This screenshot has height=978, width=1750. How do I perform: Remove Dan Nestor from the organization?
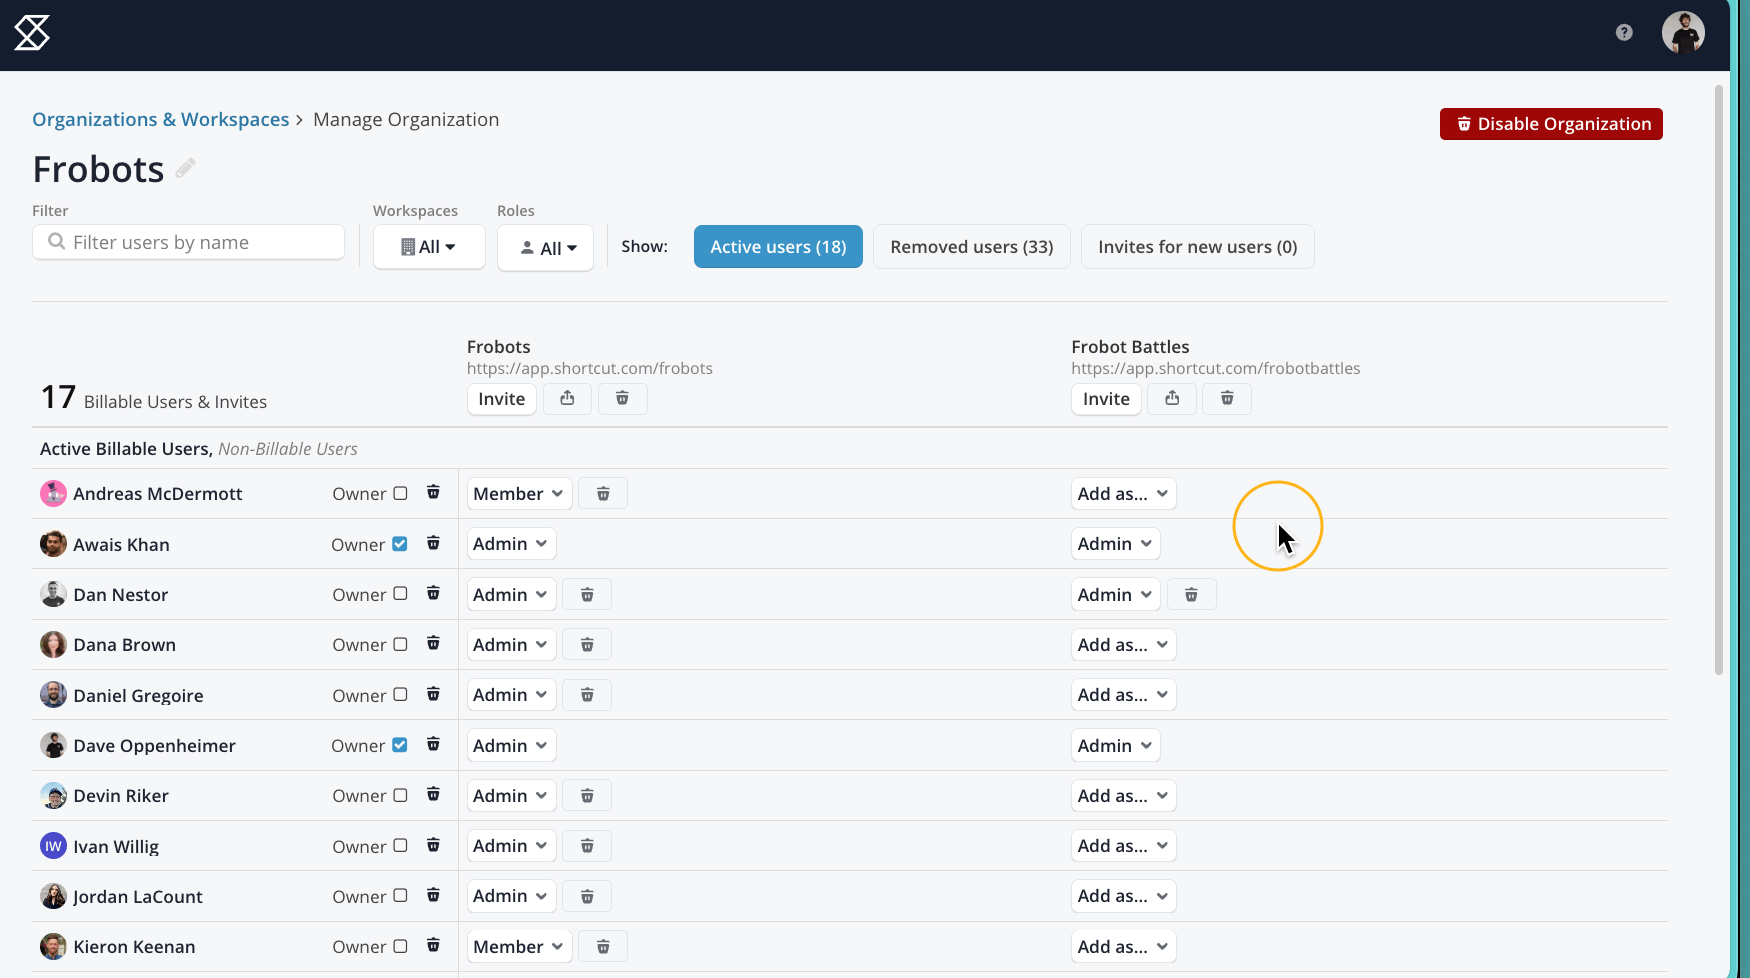pos(433,593)
